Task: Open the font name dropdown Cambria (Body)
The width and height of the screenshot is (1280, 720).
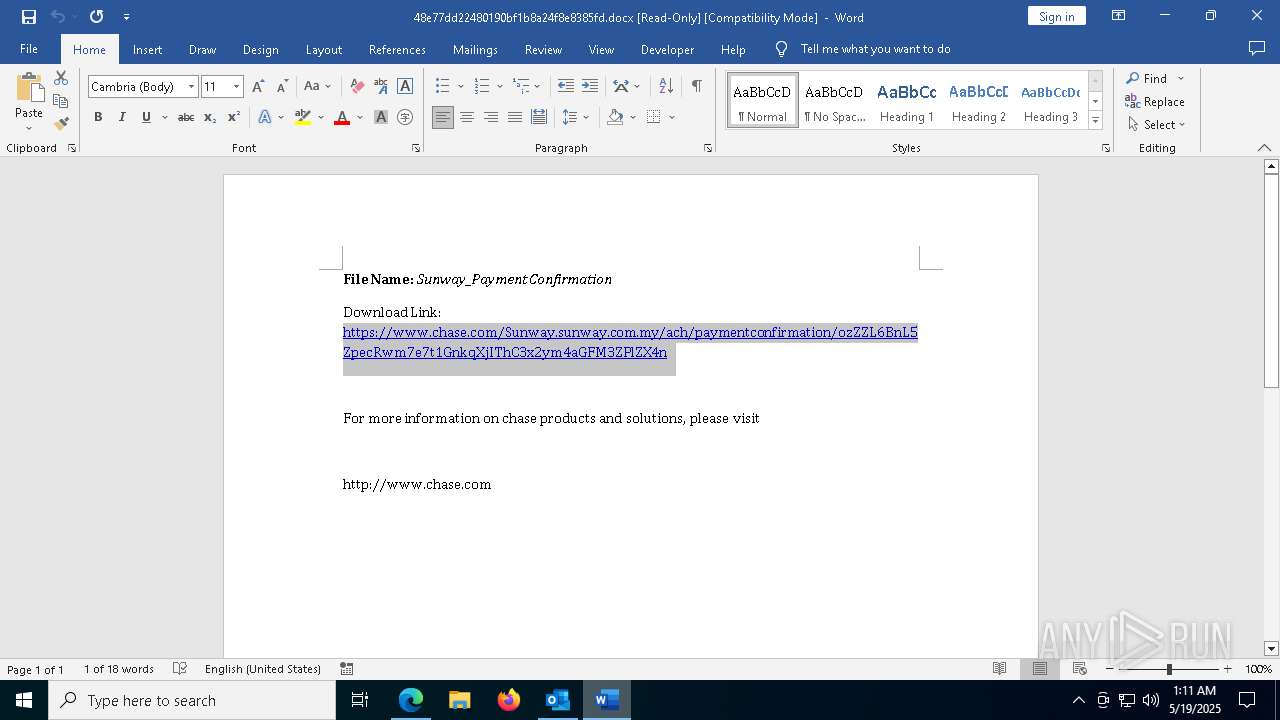Action: [x=191, y=87]
